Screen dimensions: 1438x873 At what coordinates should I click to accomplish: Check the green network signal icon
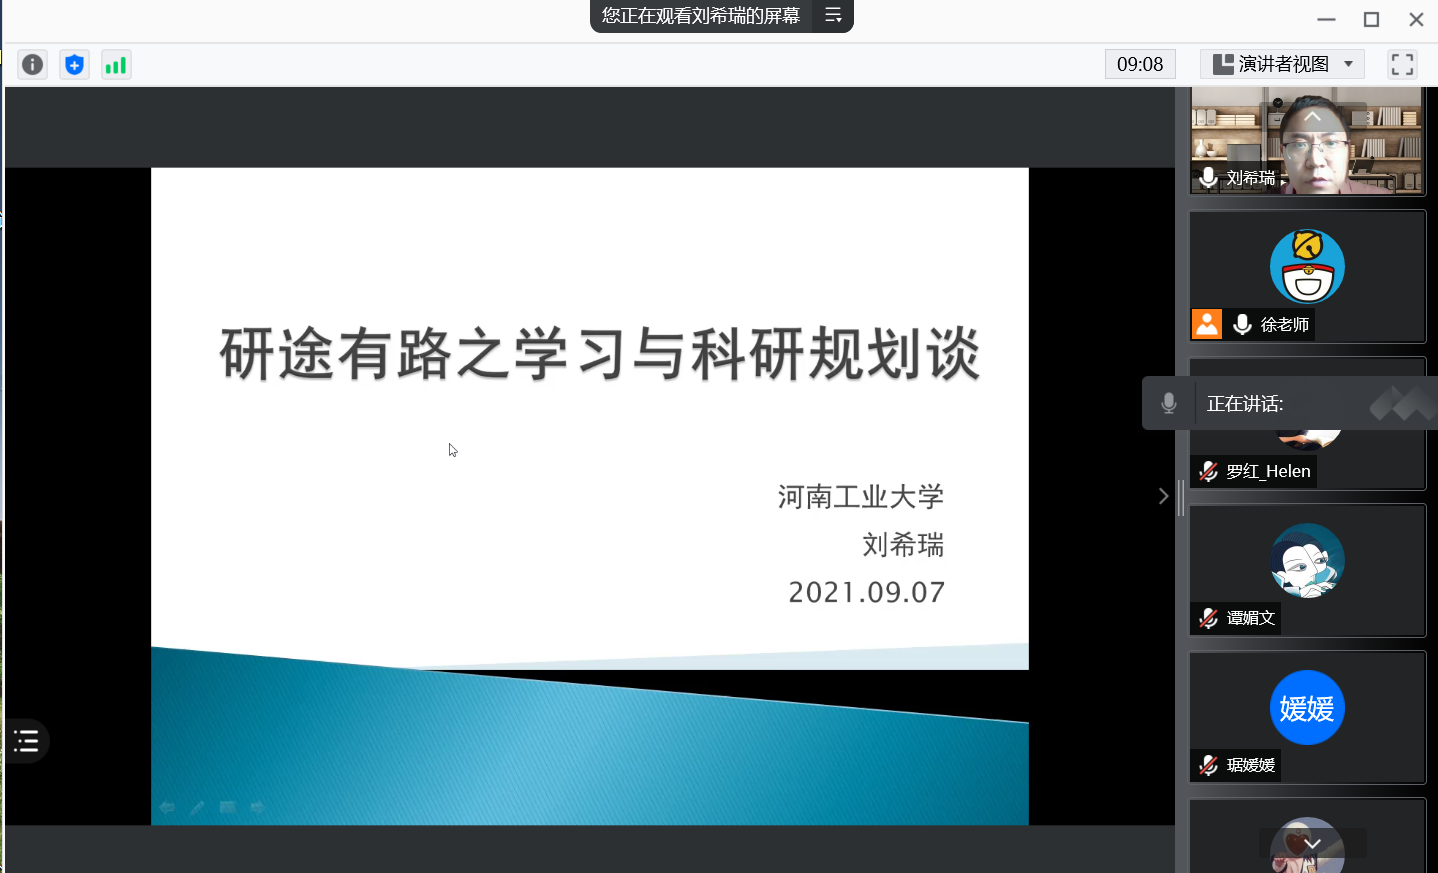point(116,65)
